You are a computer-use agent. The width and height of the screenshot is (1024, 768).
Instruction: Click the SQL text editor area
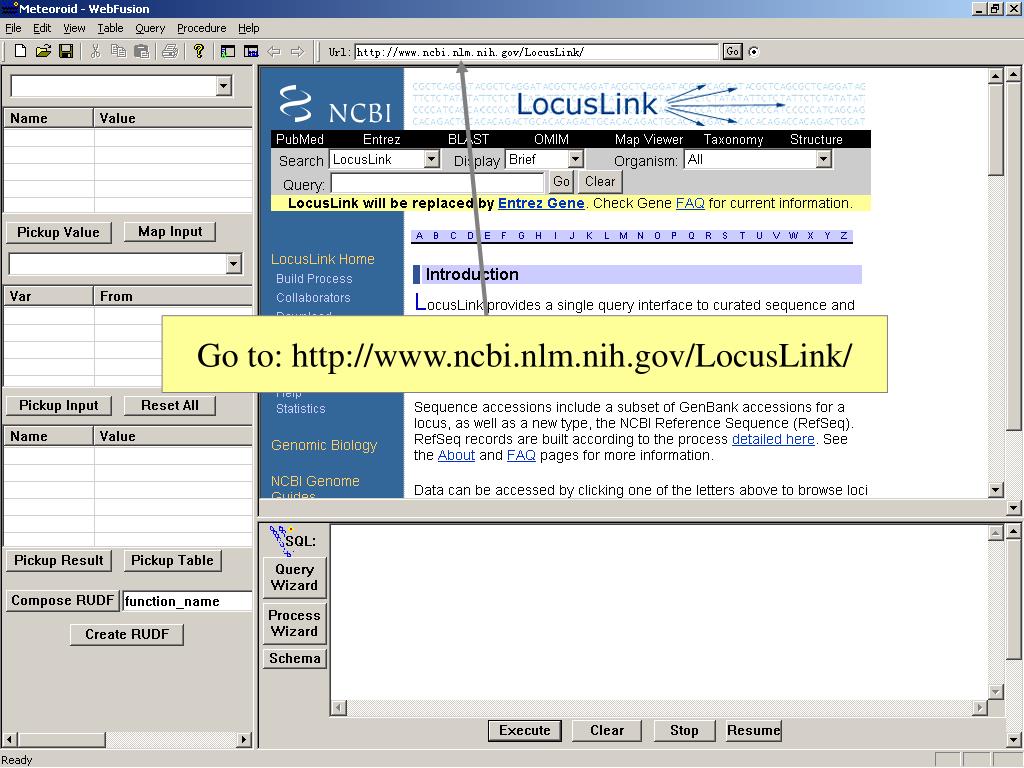pyautogui.click(x=658, y=613)
